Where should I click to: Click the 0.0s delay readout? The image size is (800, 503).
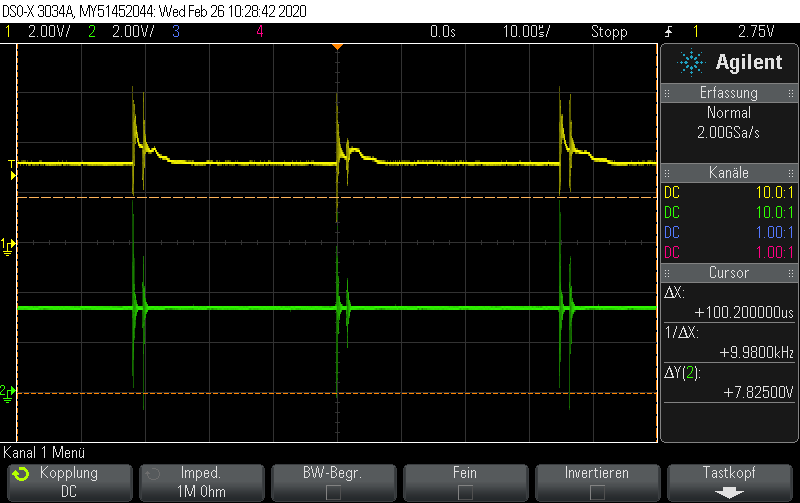click(x=442, y=32)
